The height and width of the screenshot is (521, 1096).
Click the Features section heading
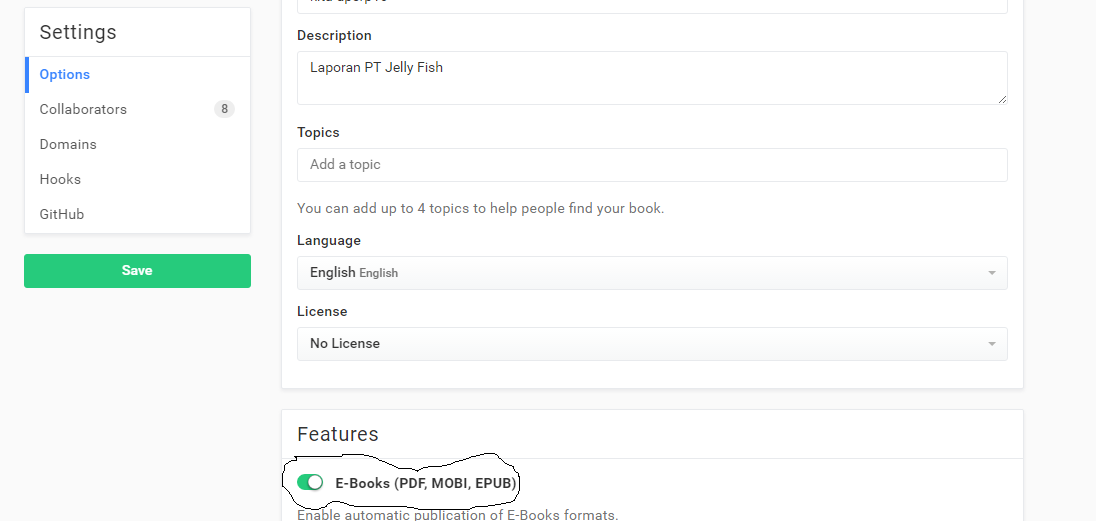pyautogui.click(x=338, y=434)
